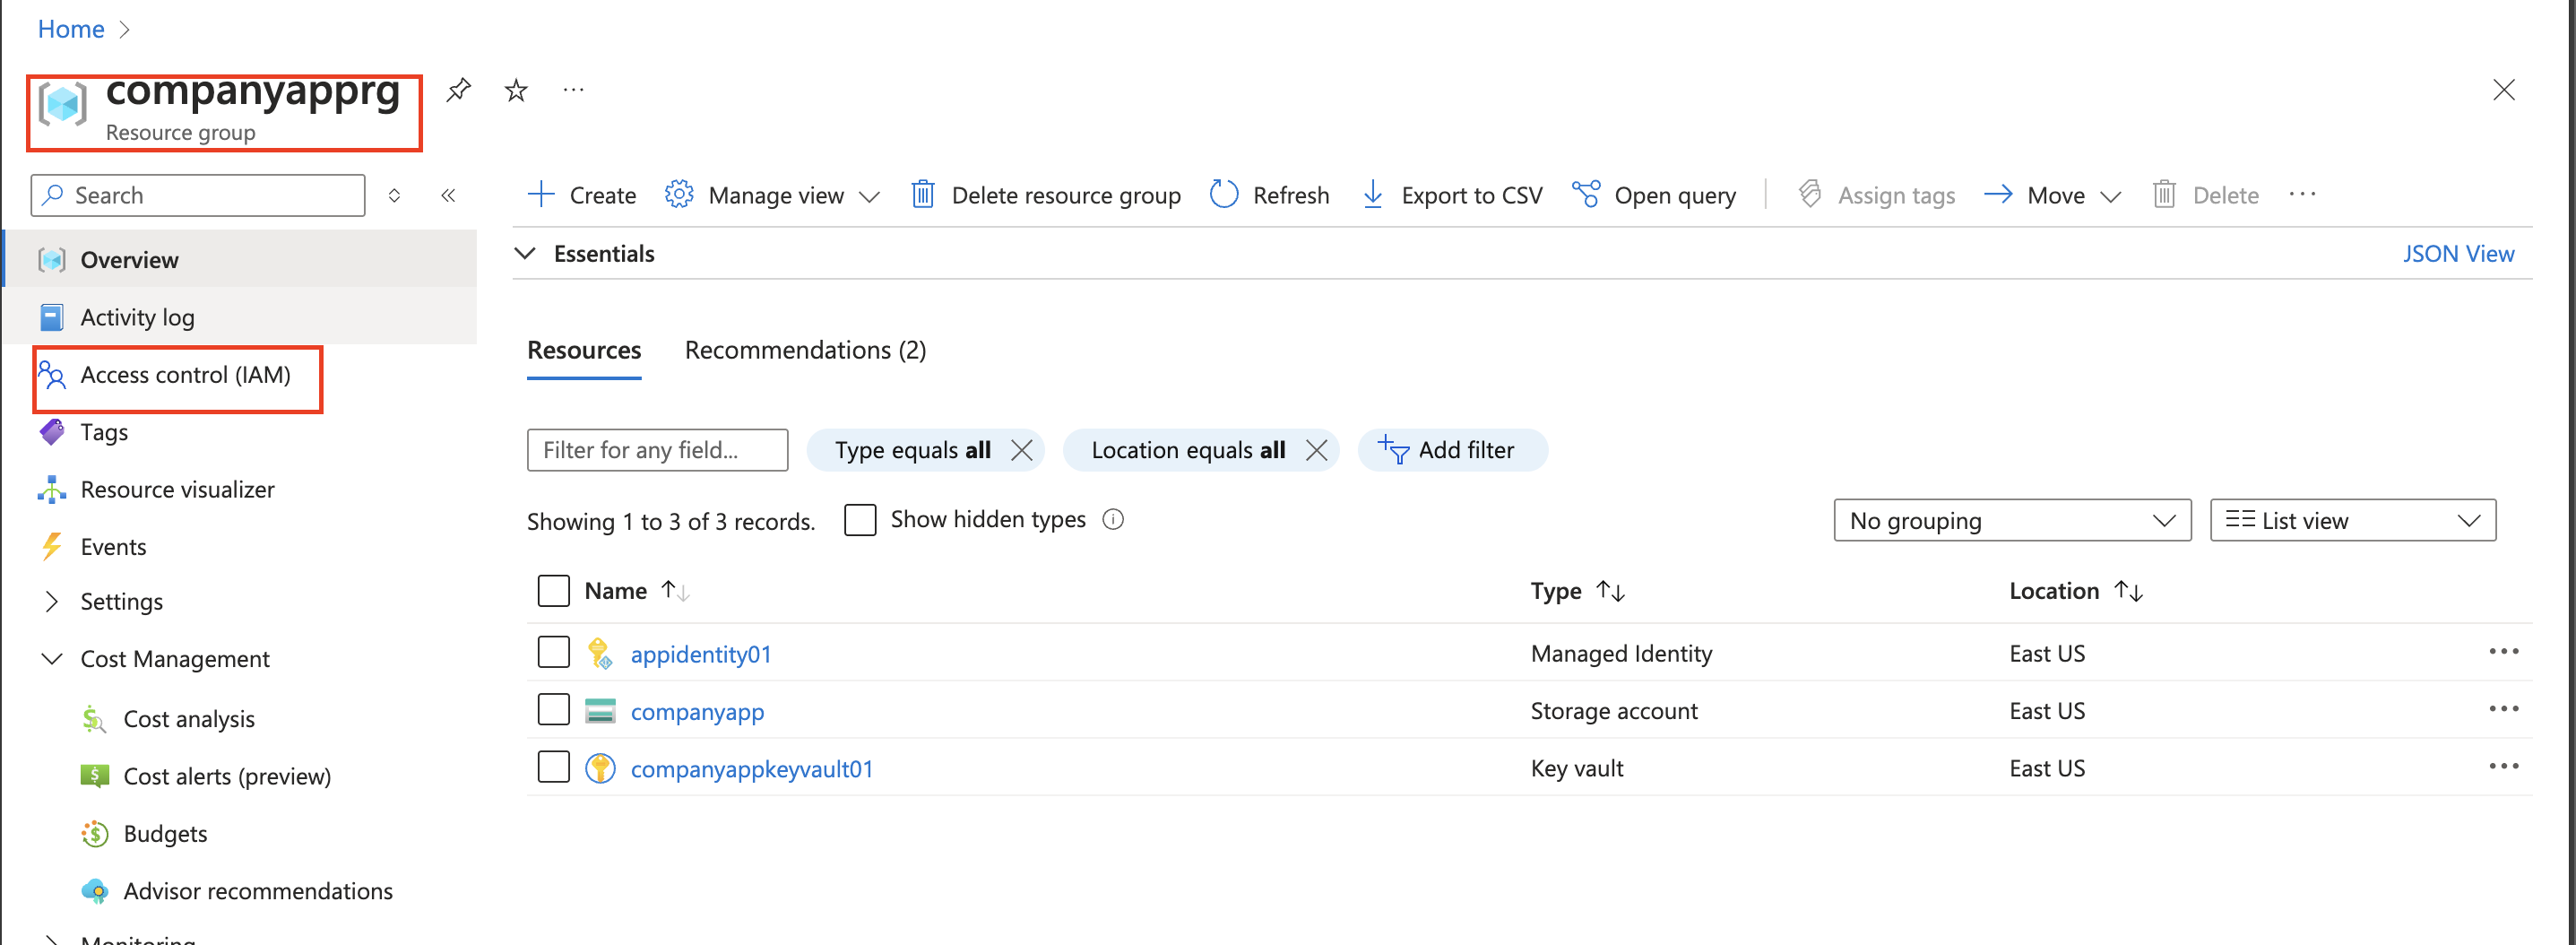
Task: Open Cost alerts (preview)
Action: tap(227, 776)
